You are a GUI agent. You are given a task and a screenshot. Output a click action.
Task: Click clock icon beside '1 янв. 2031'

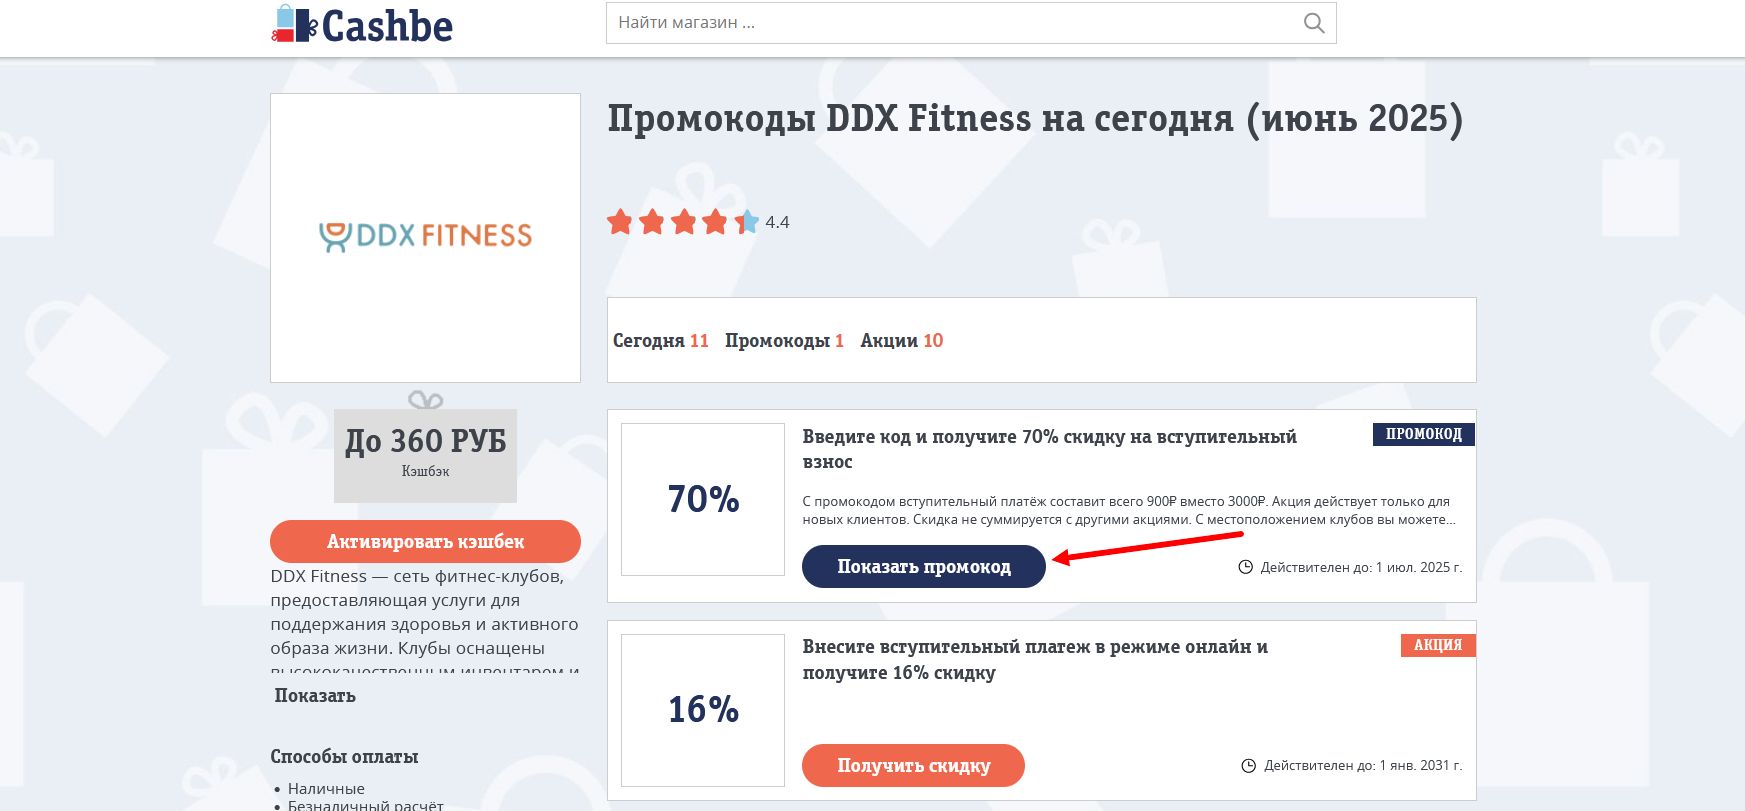tap(1248, 766)
